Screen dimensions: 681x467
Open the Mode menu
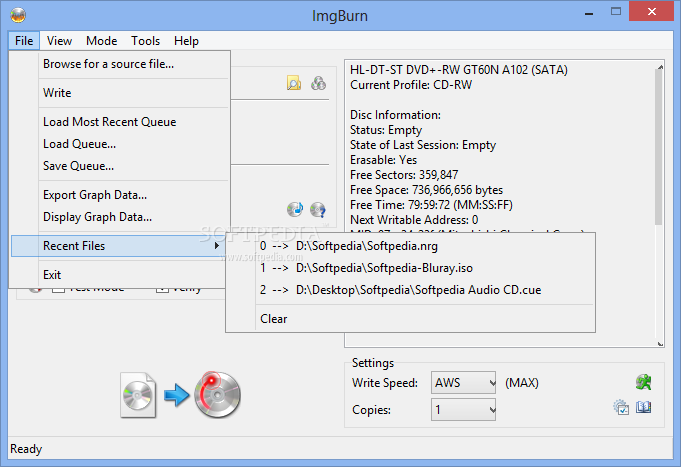[x=102, y=41]
